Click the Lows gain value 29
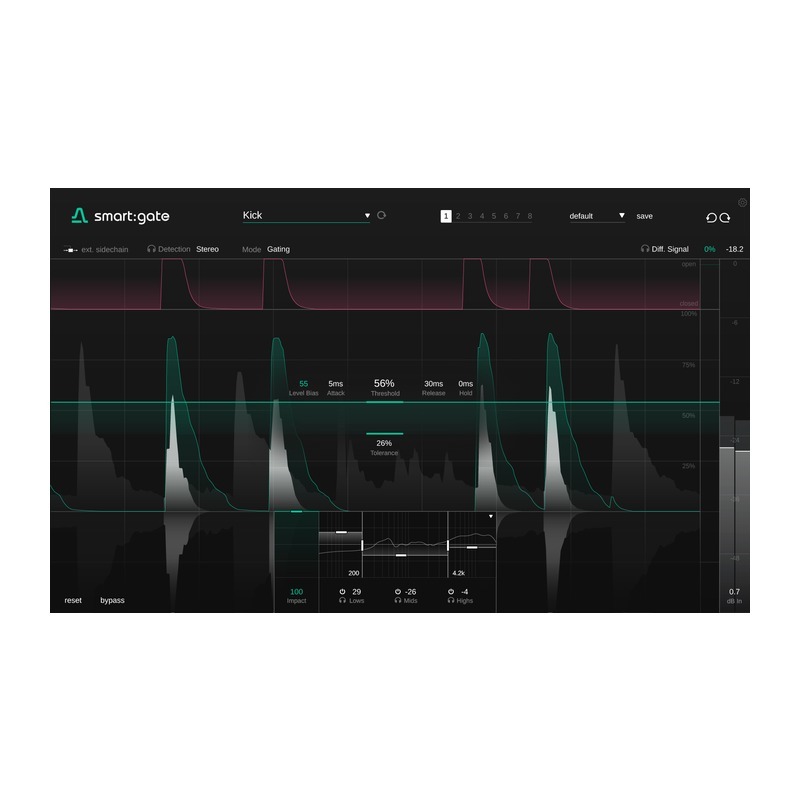Image resolution: width=800 pixels, height=800 pixels. (357, 592)
